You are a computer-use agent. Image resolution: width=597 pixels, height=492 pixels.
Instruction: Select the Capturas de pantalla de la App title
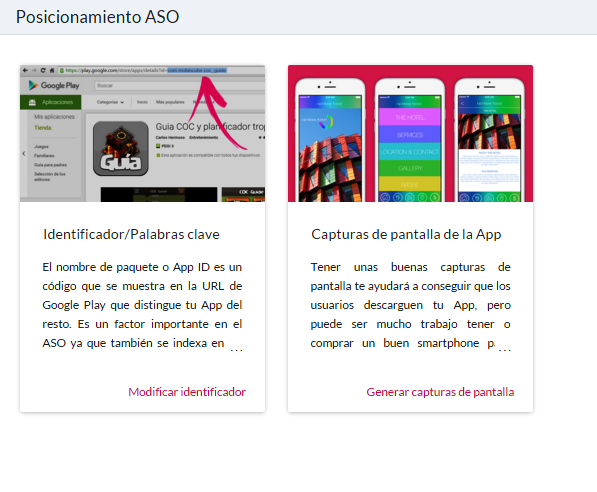click(x=406, y=234)
